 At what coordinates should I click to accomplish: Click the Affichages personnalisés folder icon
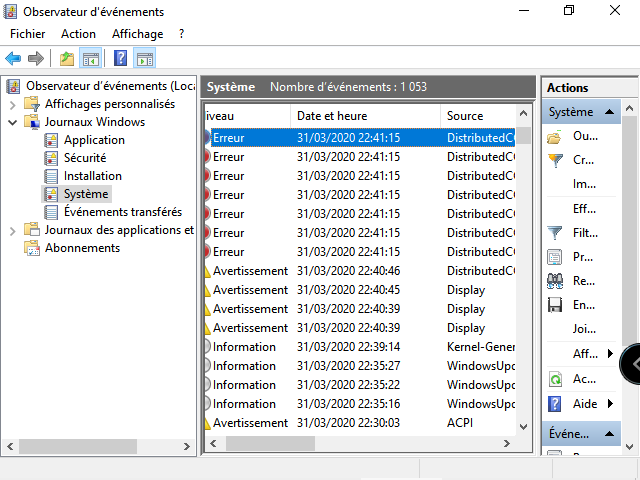coord(32,104)
